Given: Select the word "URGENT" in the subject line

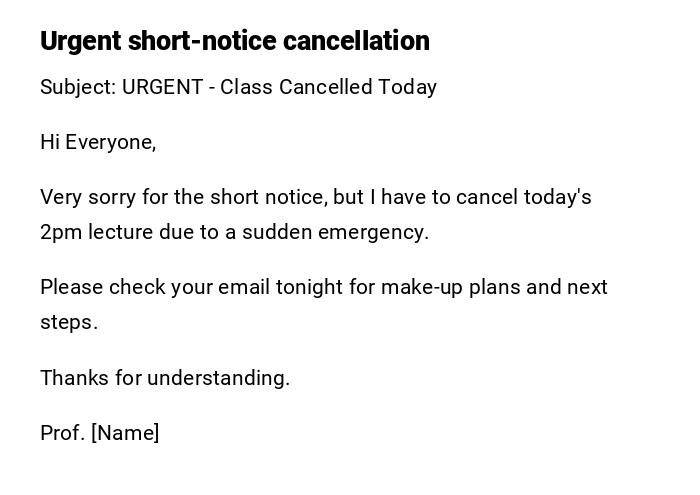Looking at the screenshot, I should [163, 87].
